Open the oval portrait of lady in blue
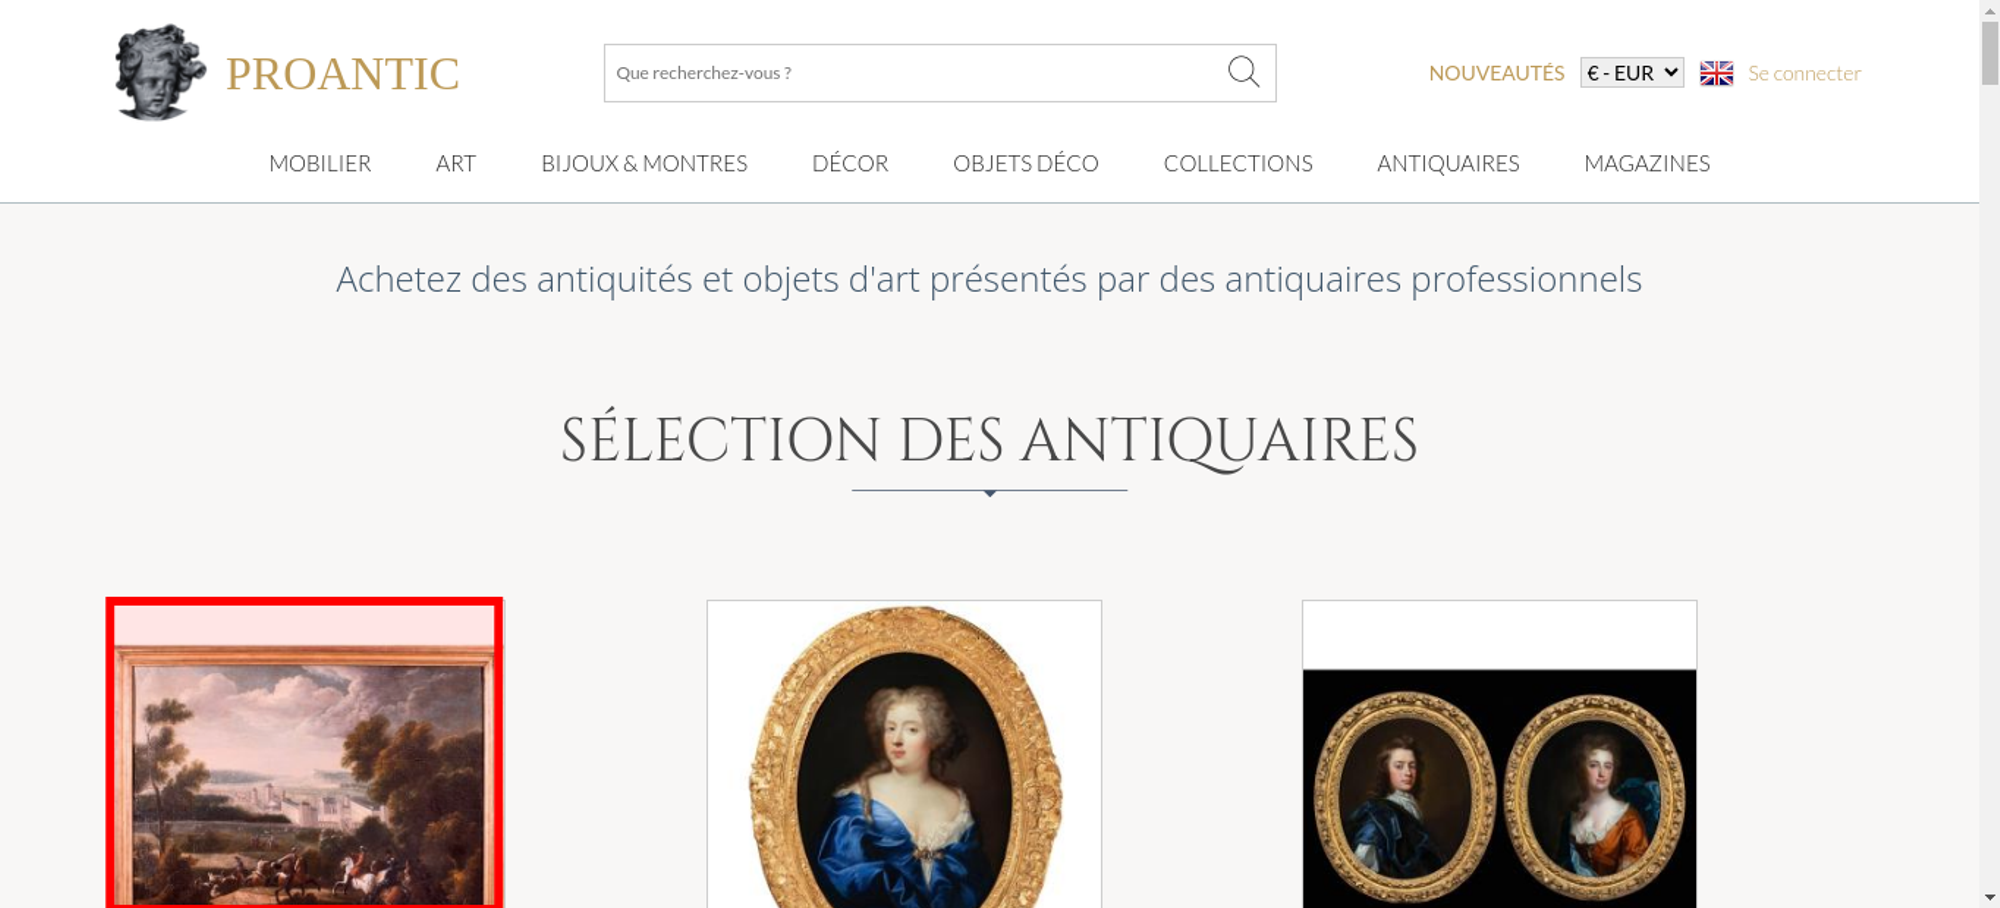The image size is (2000, 908). click(x=904, y=754)
